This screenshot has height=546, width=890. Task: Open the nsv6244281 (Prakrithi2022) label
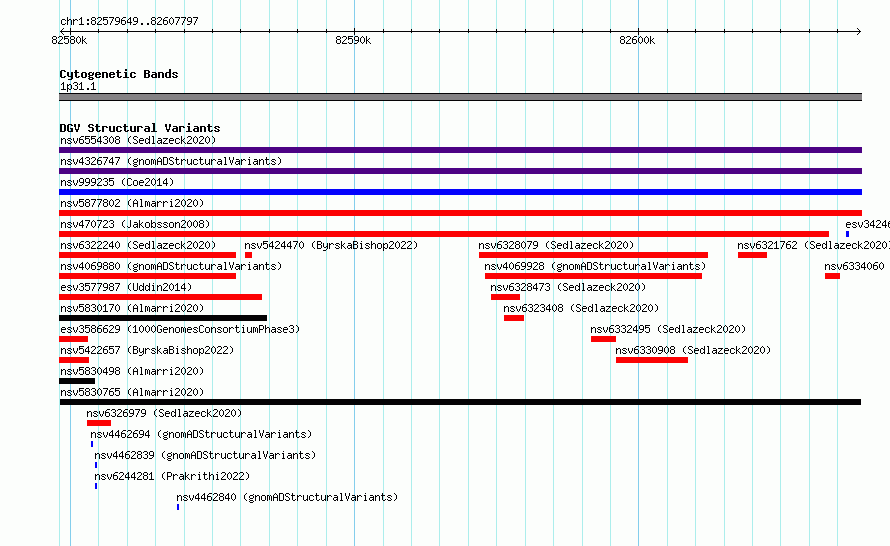pyautogui.click(x=172, y=476)
